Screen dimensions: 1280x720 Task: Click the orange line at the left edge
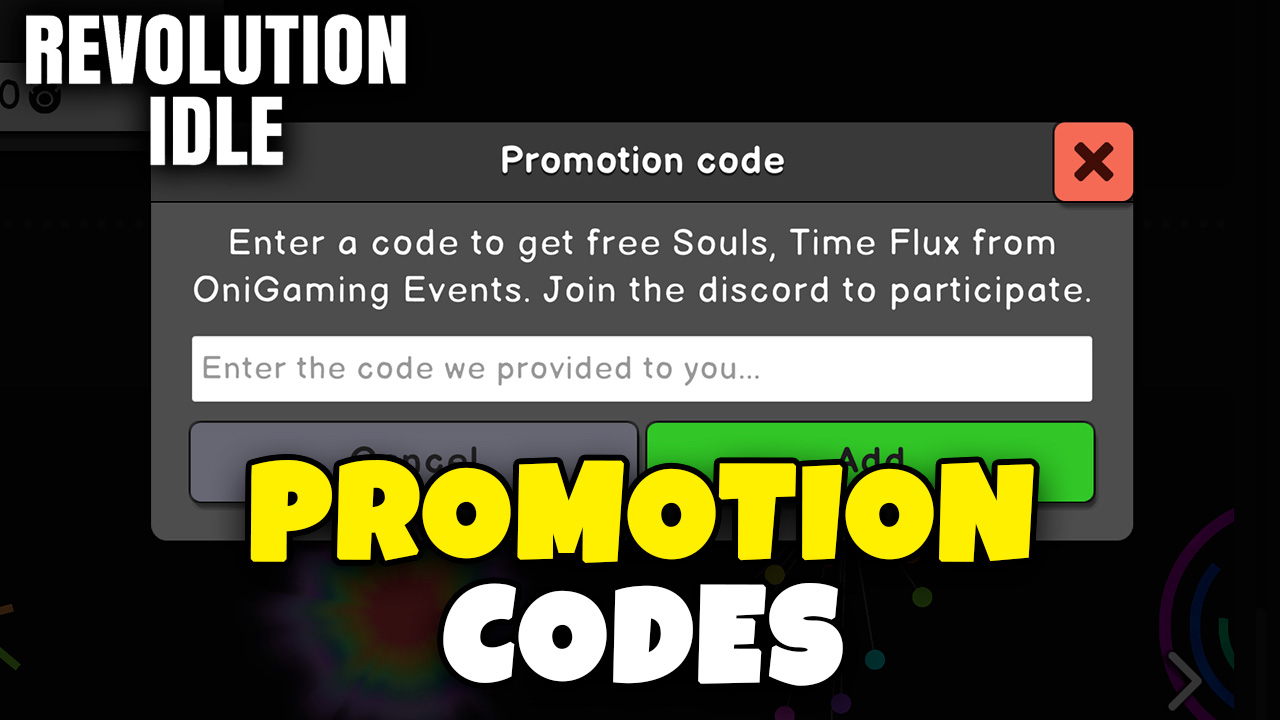pos(7,607)
